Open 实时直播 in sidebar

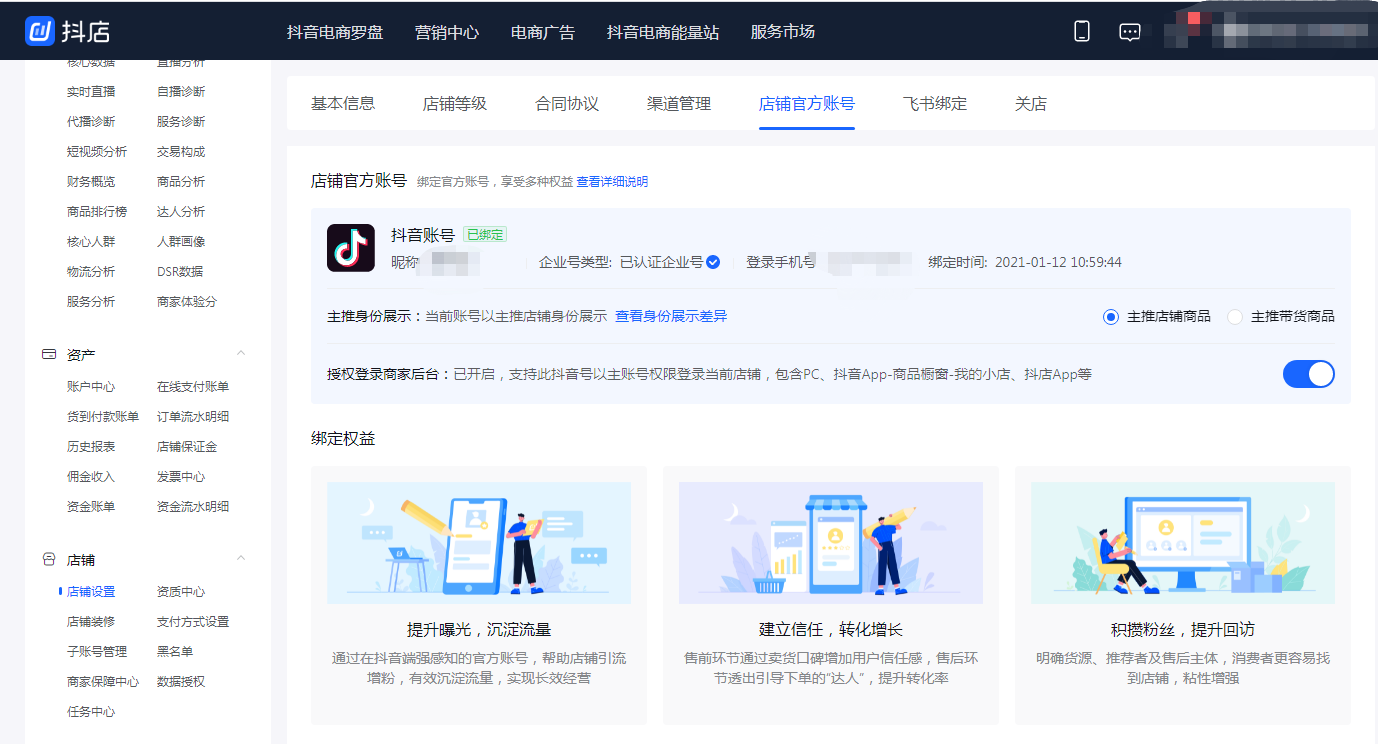point(91,91)
